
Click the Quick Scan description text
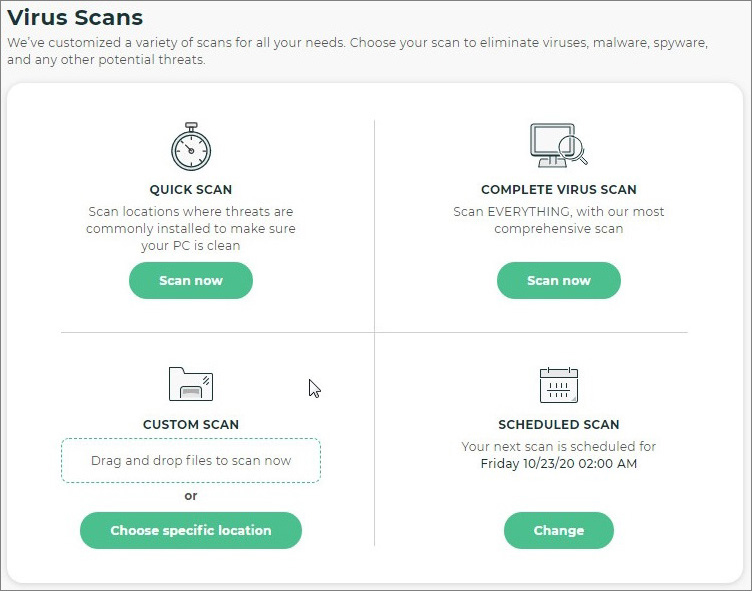pos(191,228)
